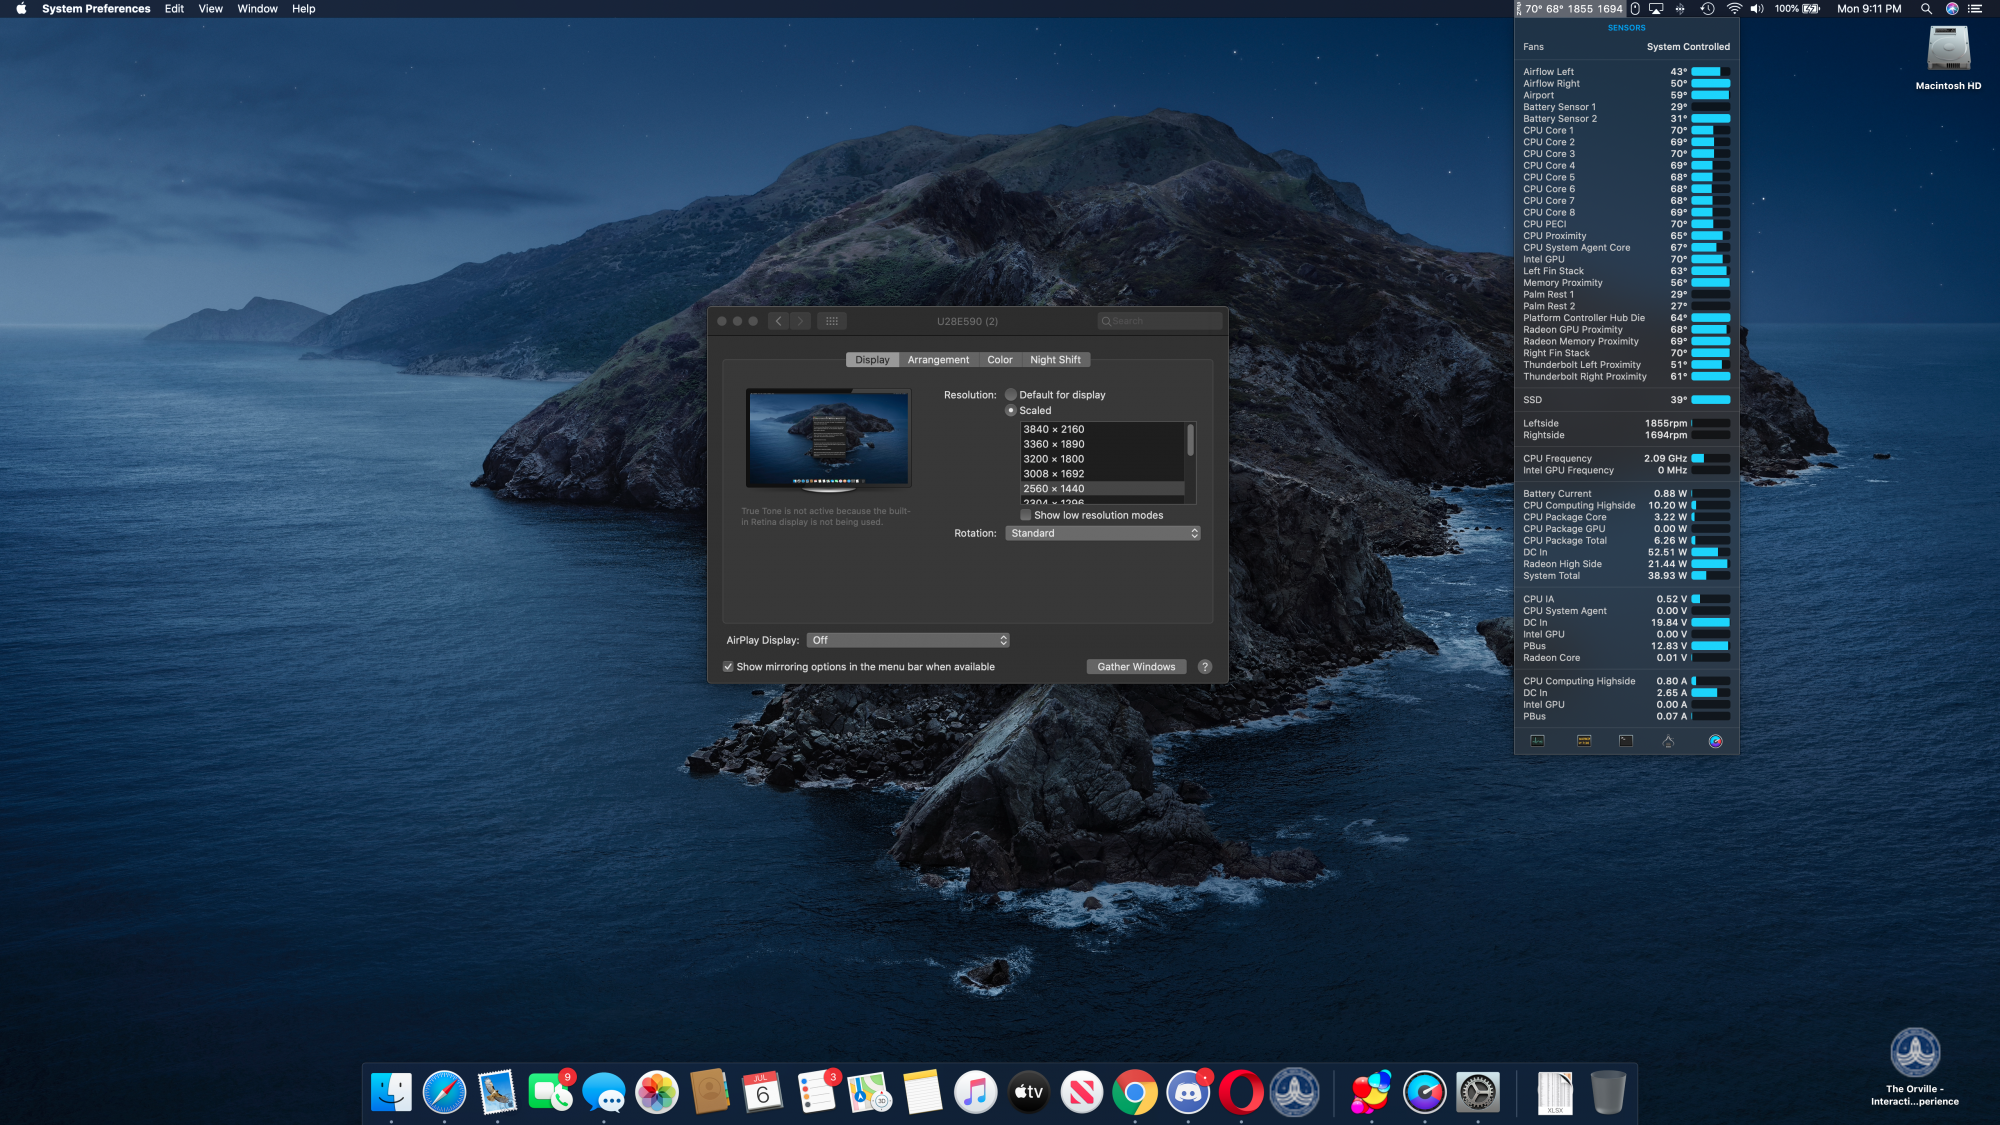Click the resolution list scrollbar
This screenshot has width=2000, height=1125.
point(1190,440)
